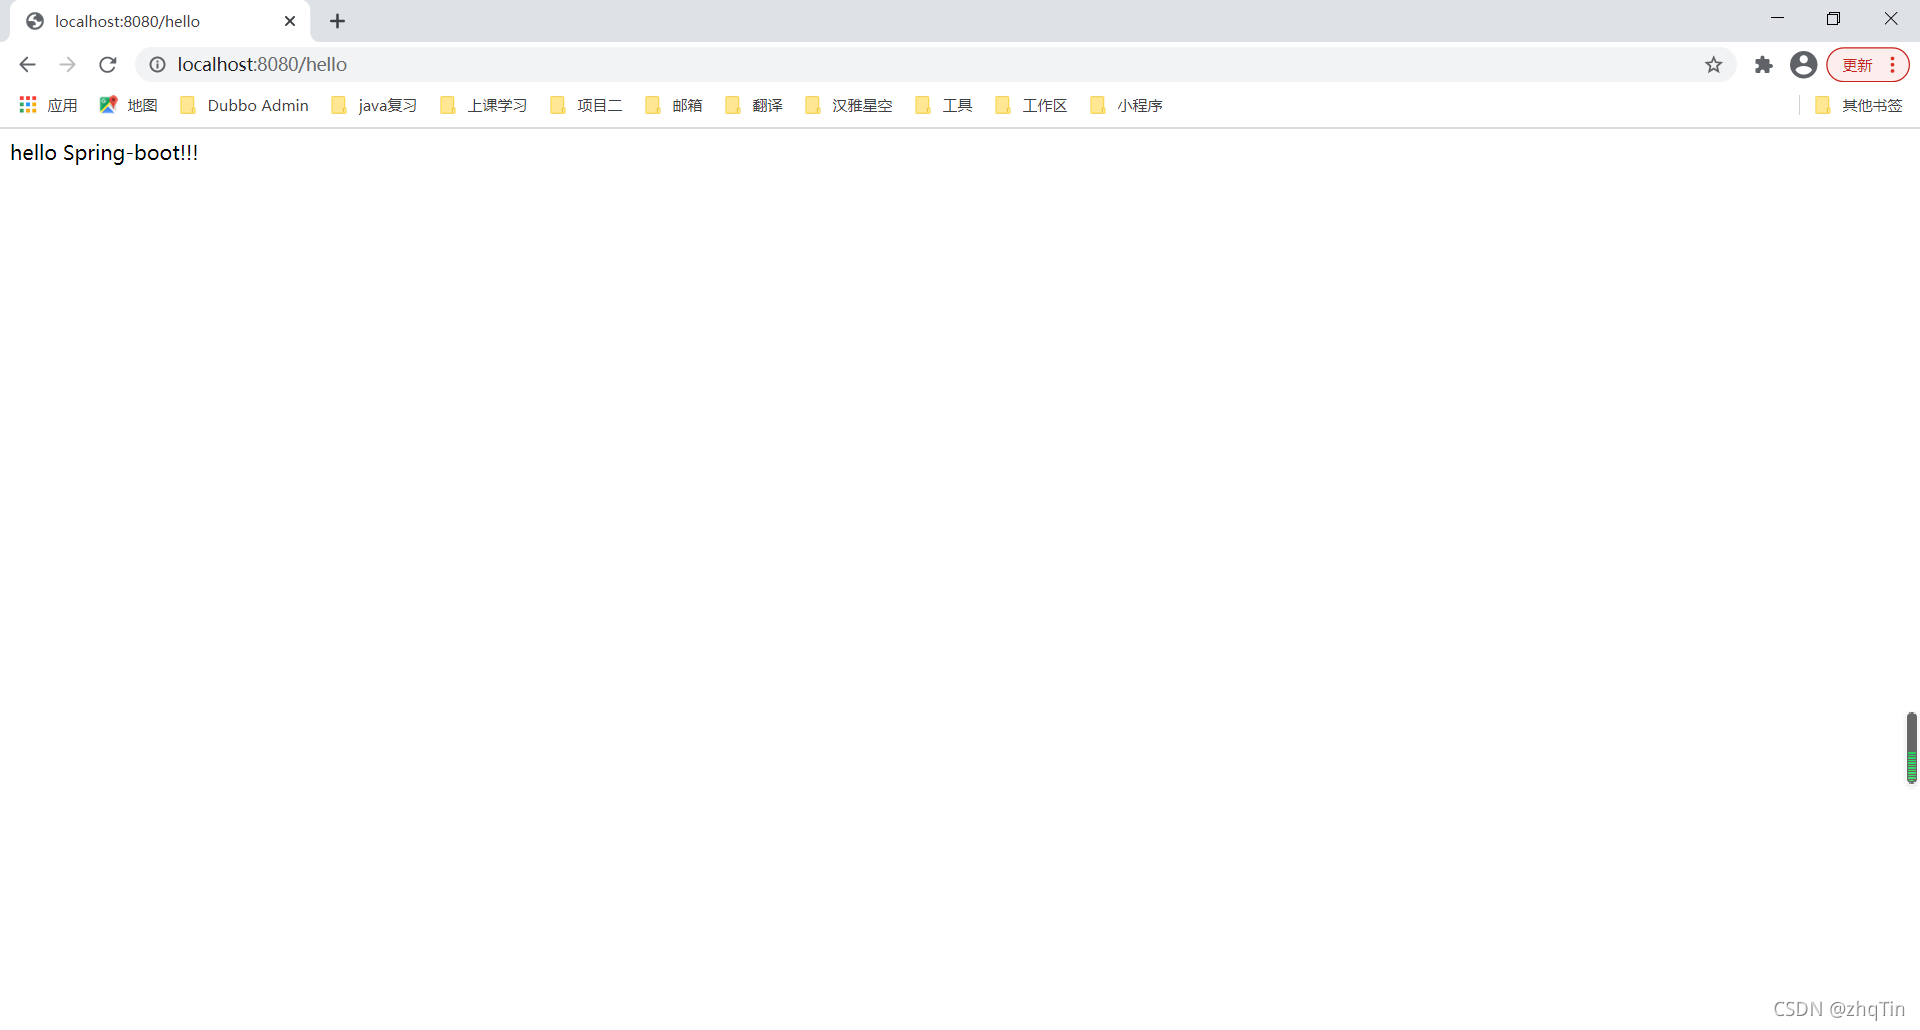1920x1030 pixels.
Task: Click the extensions puzzle-piece icon
Action: pos(1763,64)
